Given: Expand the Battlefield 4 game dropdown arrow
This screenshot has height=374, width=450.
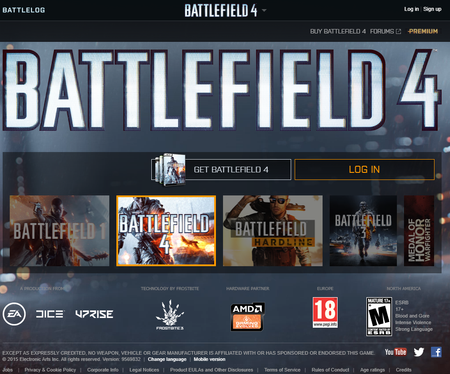Looking at the screenshot, I should [x=264, y=10].
